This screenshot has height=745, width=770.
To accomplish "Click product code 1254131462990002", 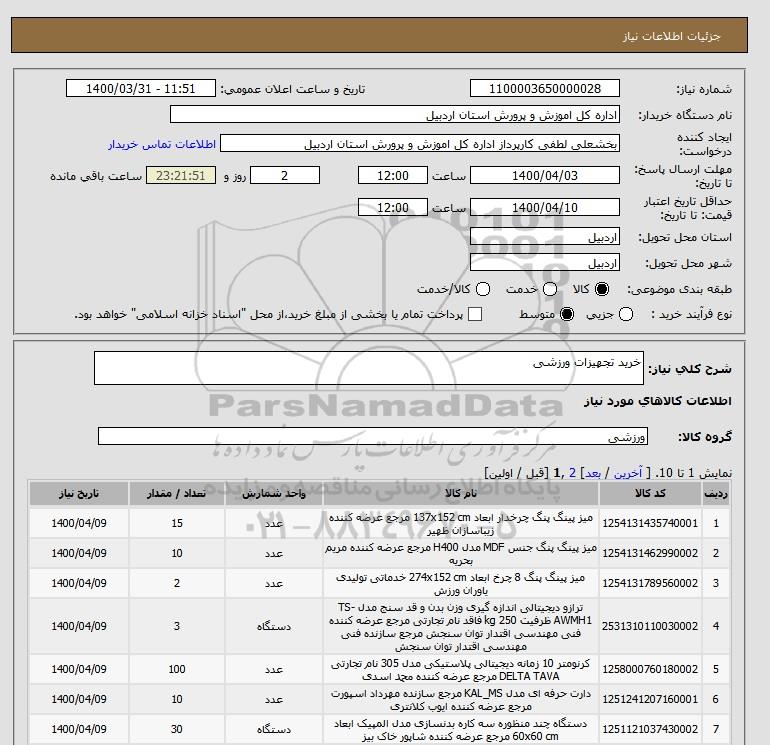I will pyautogui.click(x=650, y=553).
